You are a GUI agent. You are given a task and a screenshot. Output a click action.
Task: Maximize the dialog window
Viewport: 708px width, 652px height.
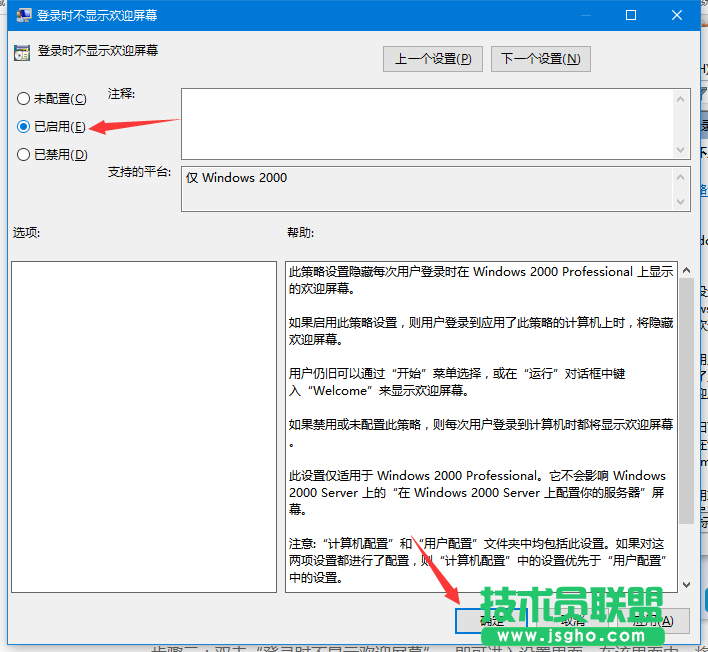tap(630, 15)
